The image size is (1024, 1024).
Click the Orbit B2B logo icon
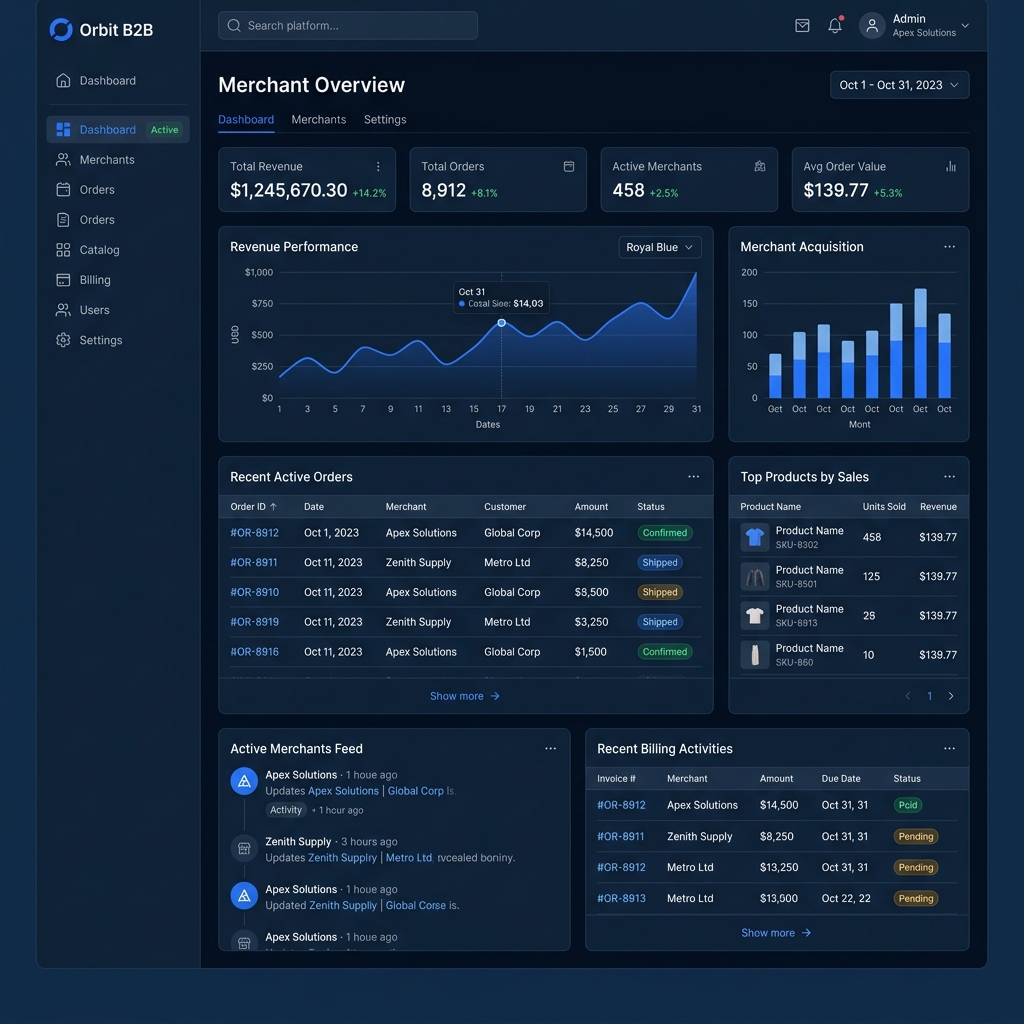point(61,29)
